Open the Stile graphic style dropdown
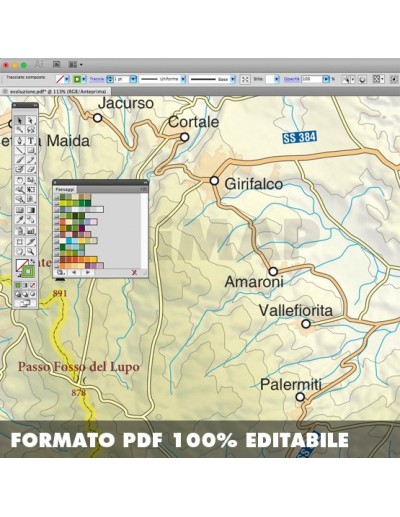The height and width of the screenshot is (517, 400). coord(277,79)
